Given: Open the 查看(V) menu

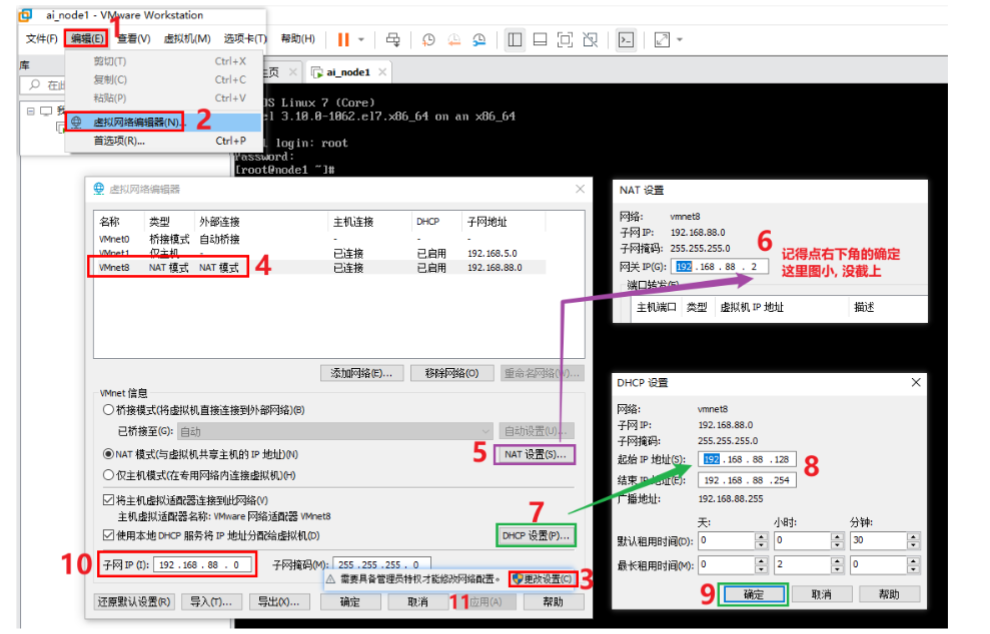Looking at the screenshot, I should point(134,39).
